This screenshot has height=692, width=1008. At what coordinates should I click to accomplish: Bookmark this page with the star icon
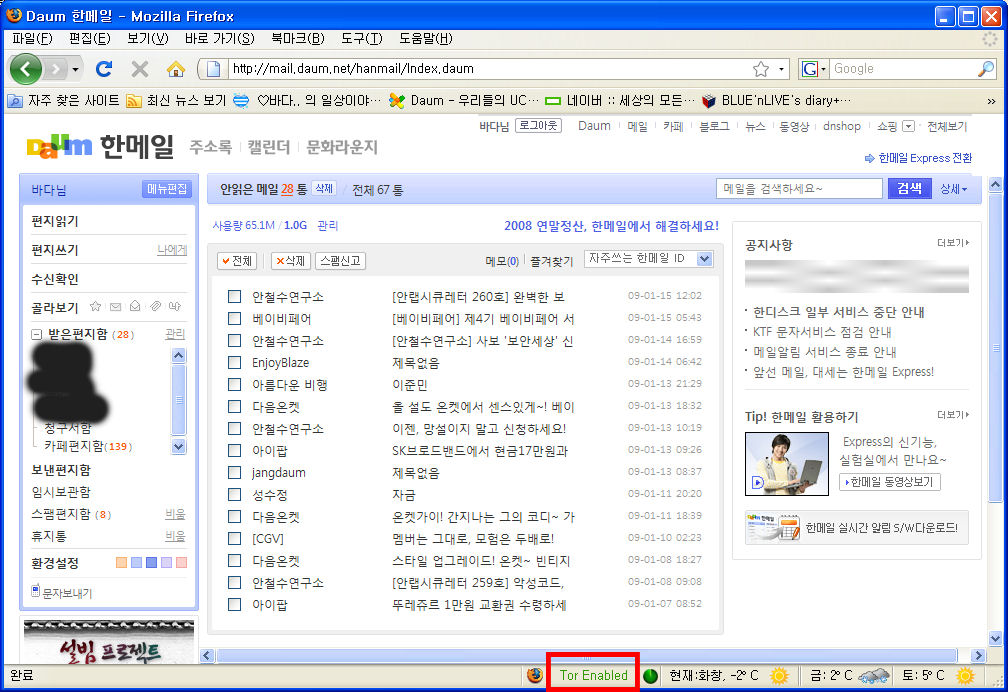tap(761, 69)
